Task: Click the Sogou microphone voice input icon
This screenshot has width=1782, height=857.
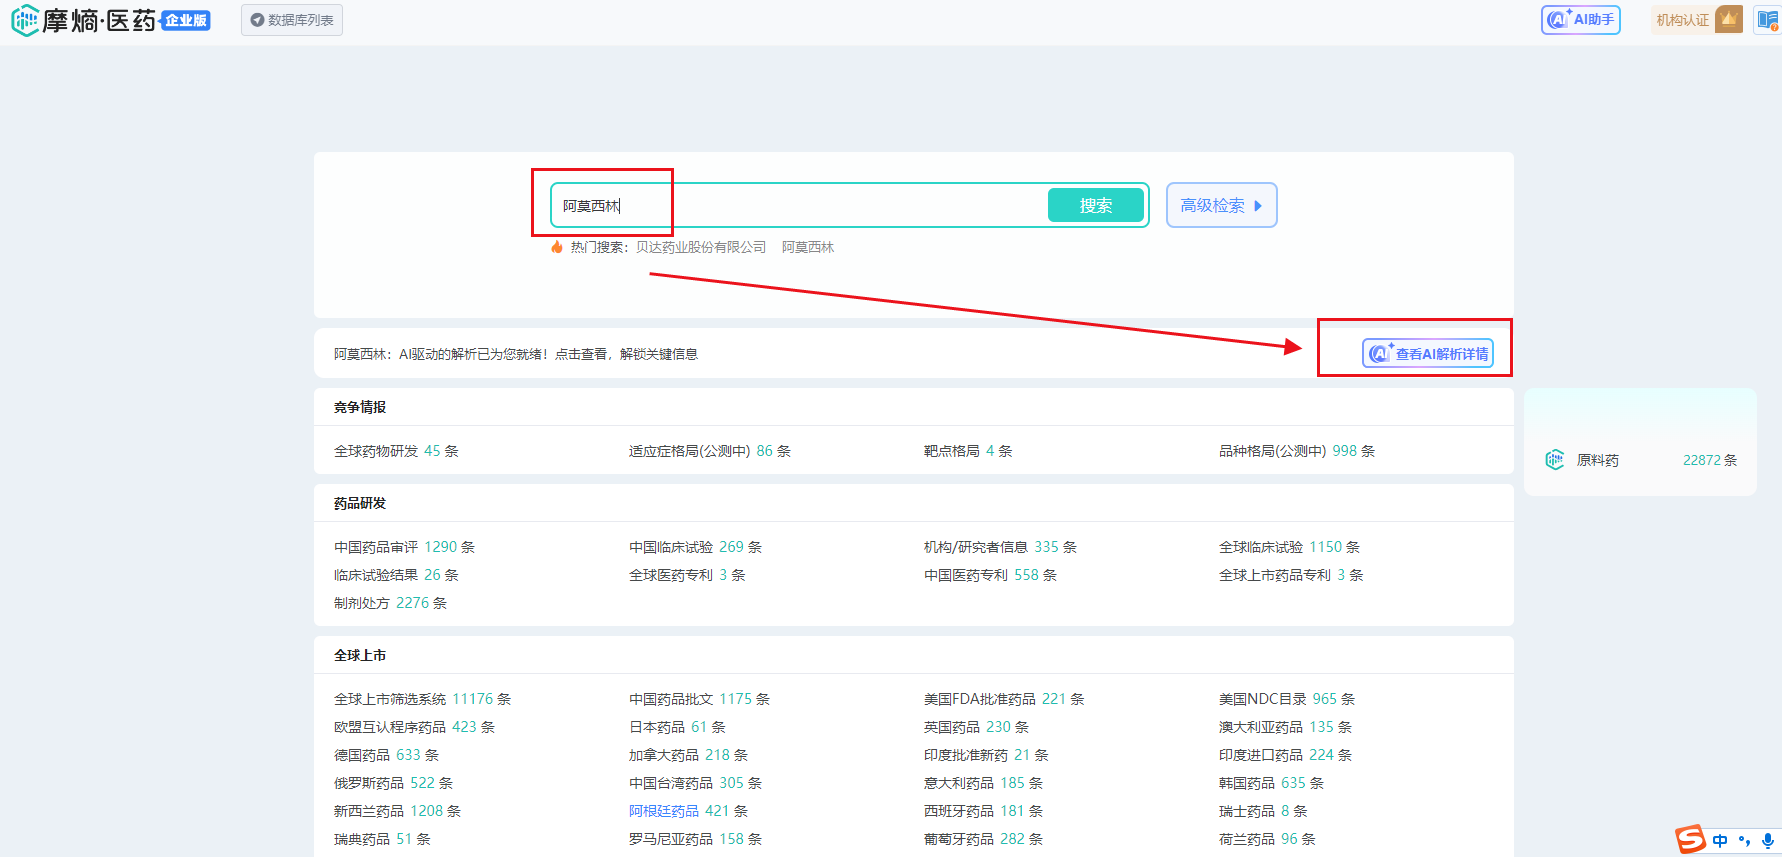Action: tap(1768, 841)
